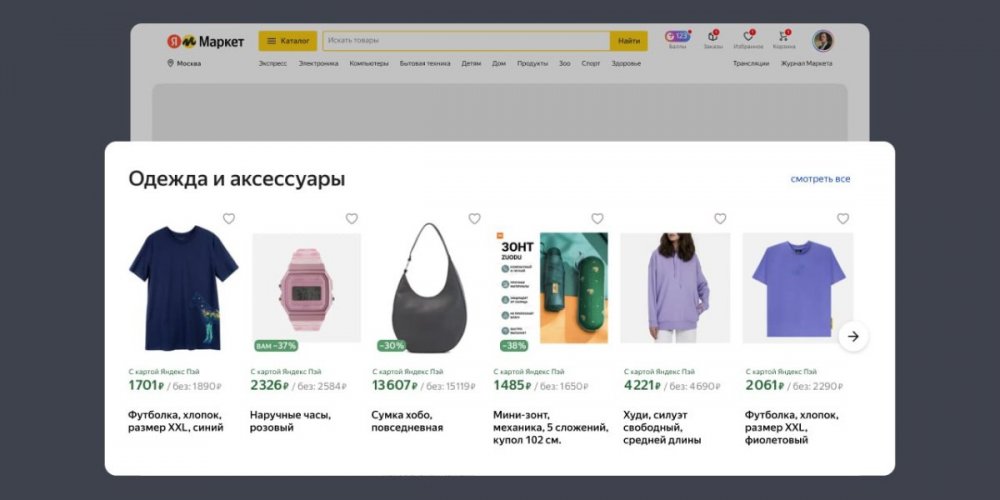
Task: Add the blue t-shirt to favorites
Action: [x=228, y=219]
